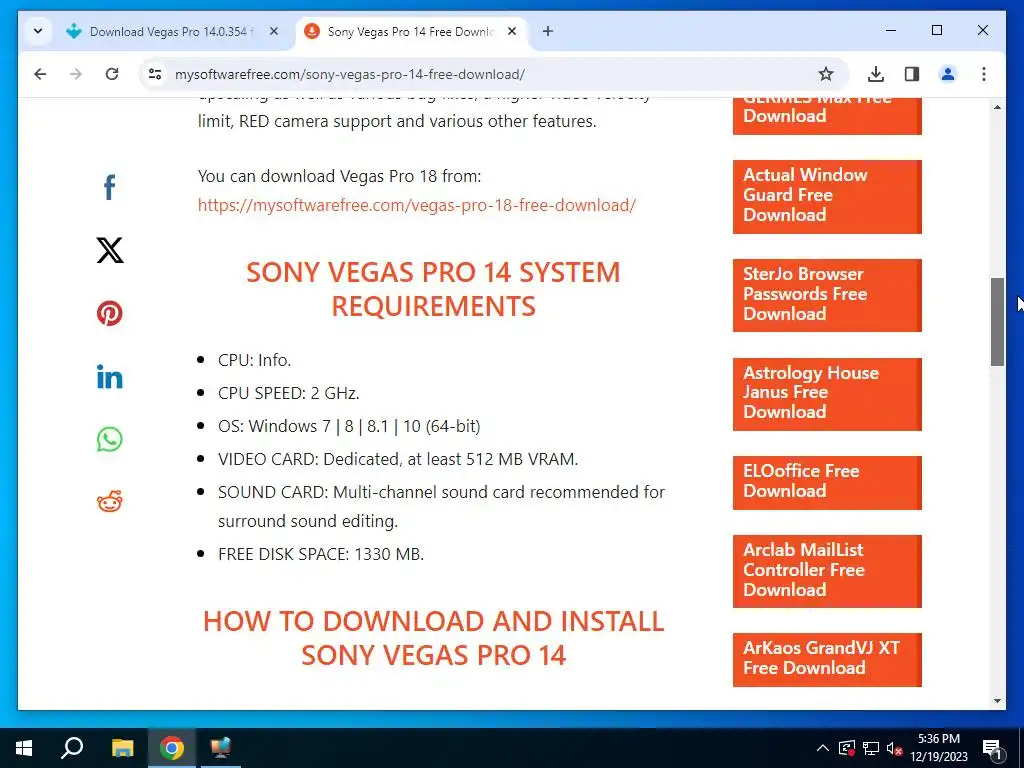Click the scrollbar up arrow
The height and width of the screenshot is (768, 1024).
(x=997, y=107)
